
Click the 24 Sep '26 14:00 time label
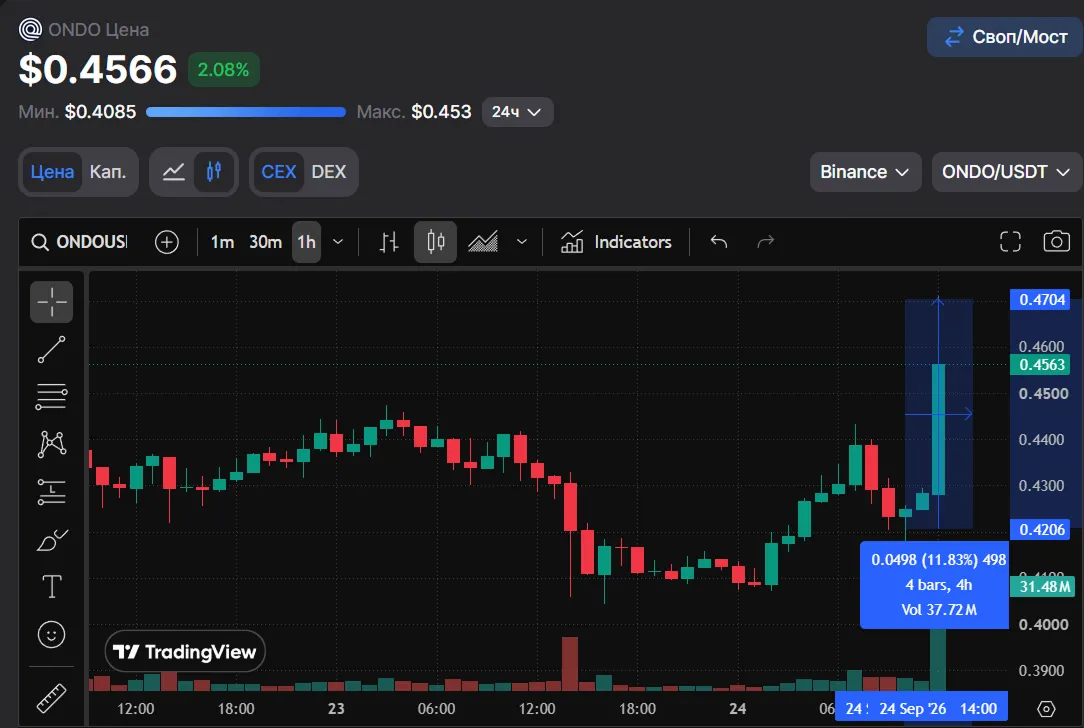937,709
